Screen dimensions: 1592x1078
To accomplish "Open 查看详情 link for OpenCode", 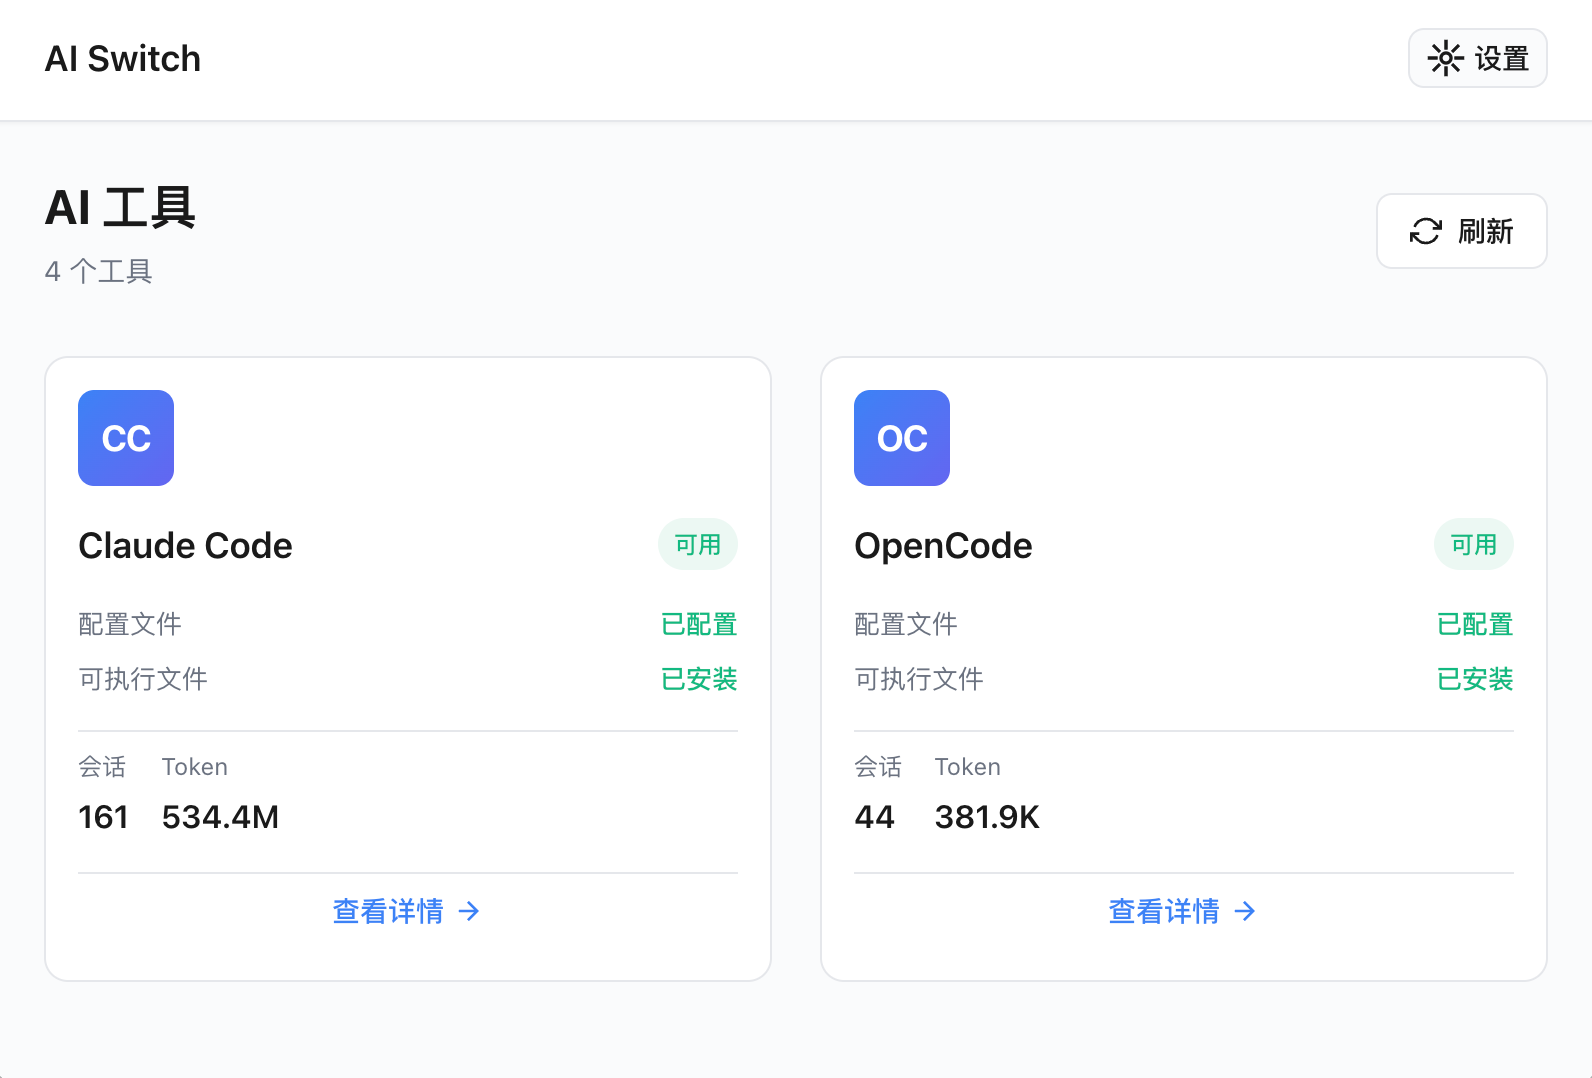I will tap(1165, 911).
